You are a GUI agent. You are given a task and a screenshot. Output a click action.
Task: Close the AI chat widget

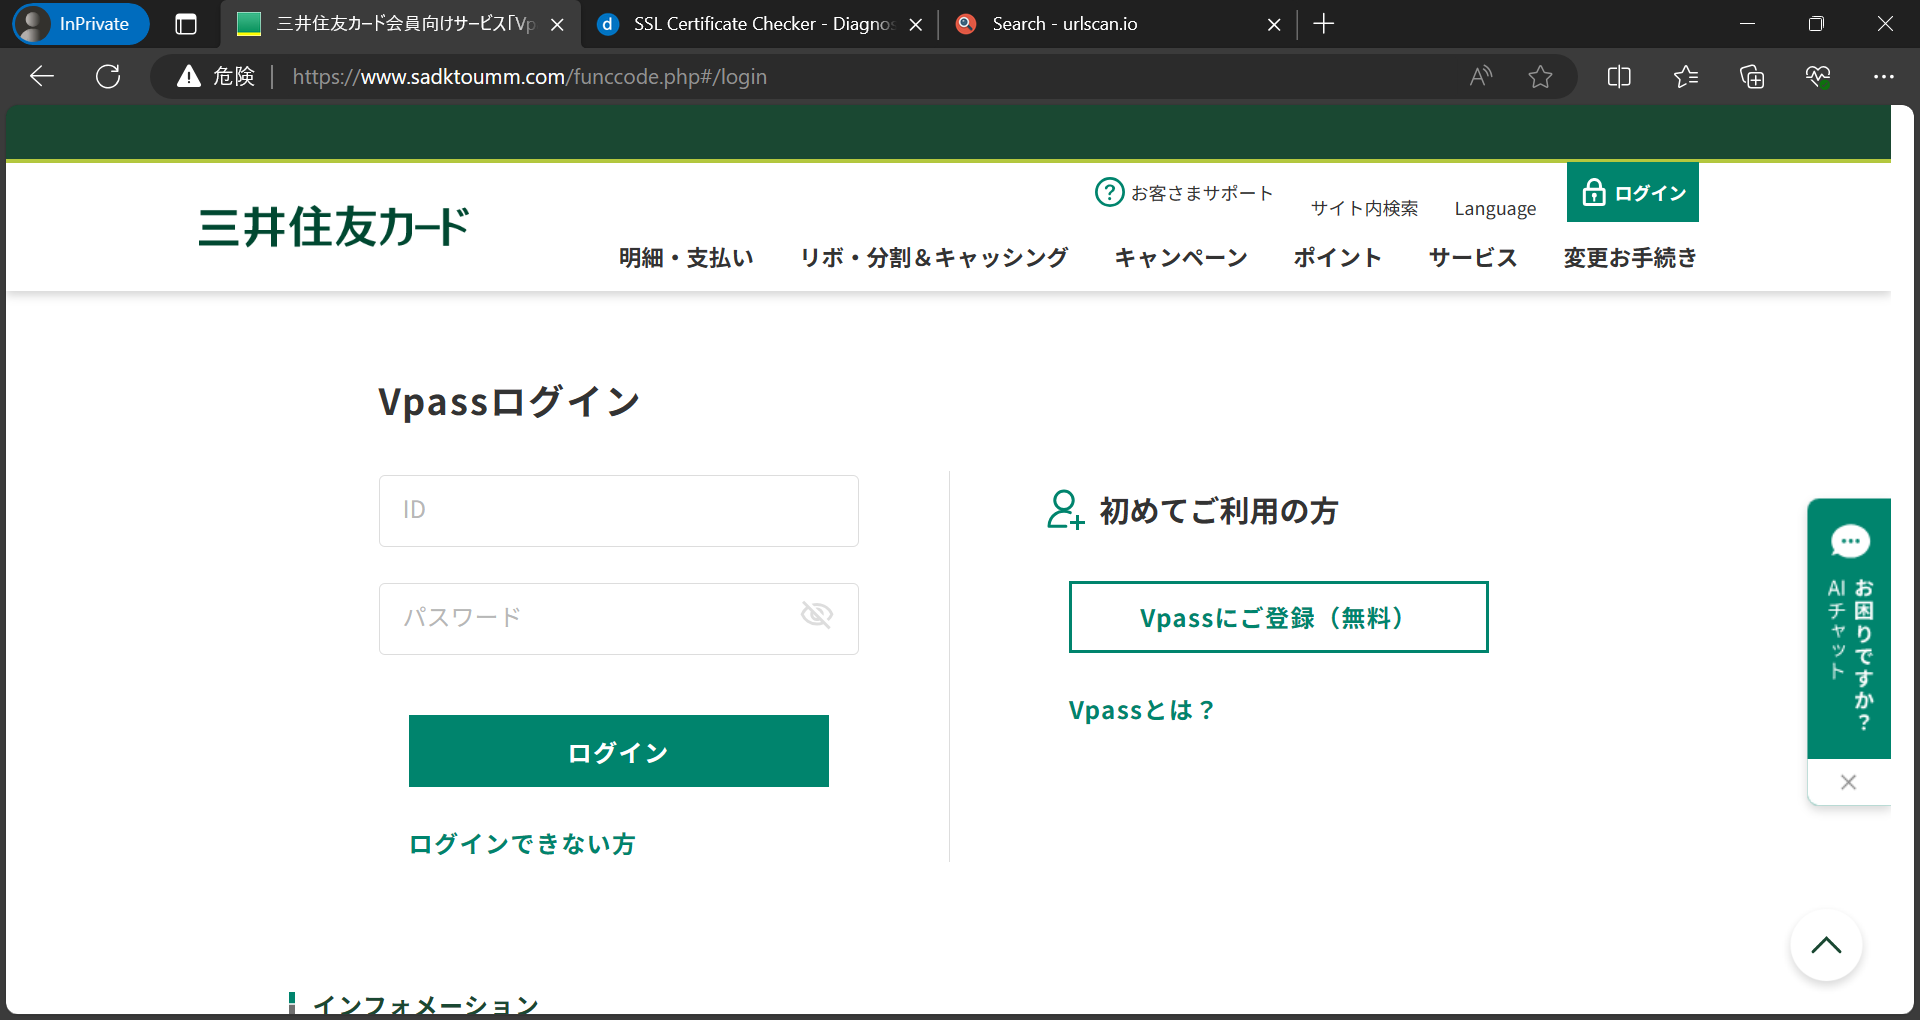pyautogui.click(x=1849, y=782)
